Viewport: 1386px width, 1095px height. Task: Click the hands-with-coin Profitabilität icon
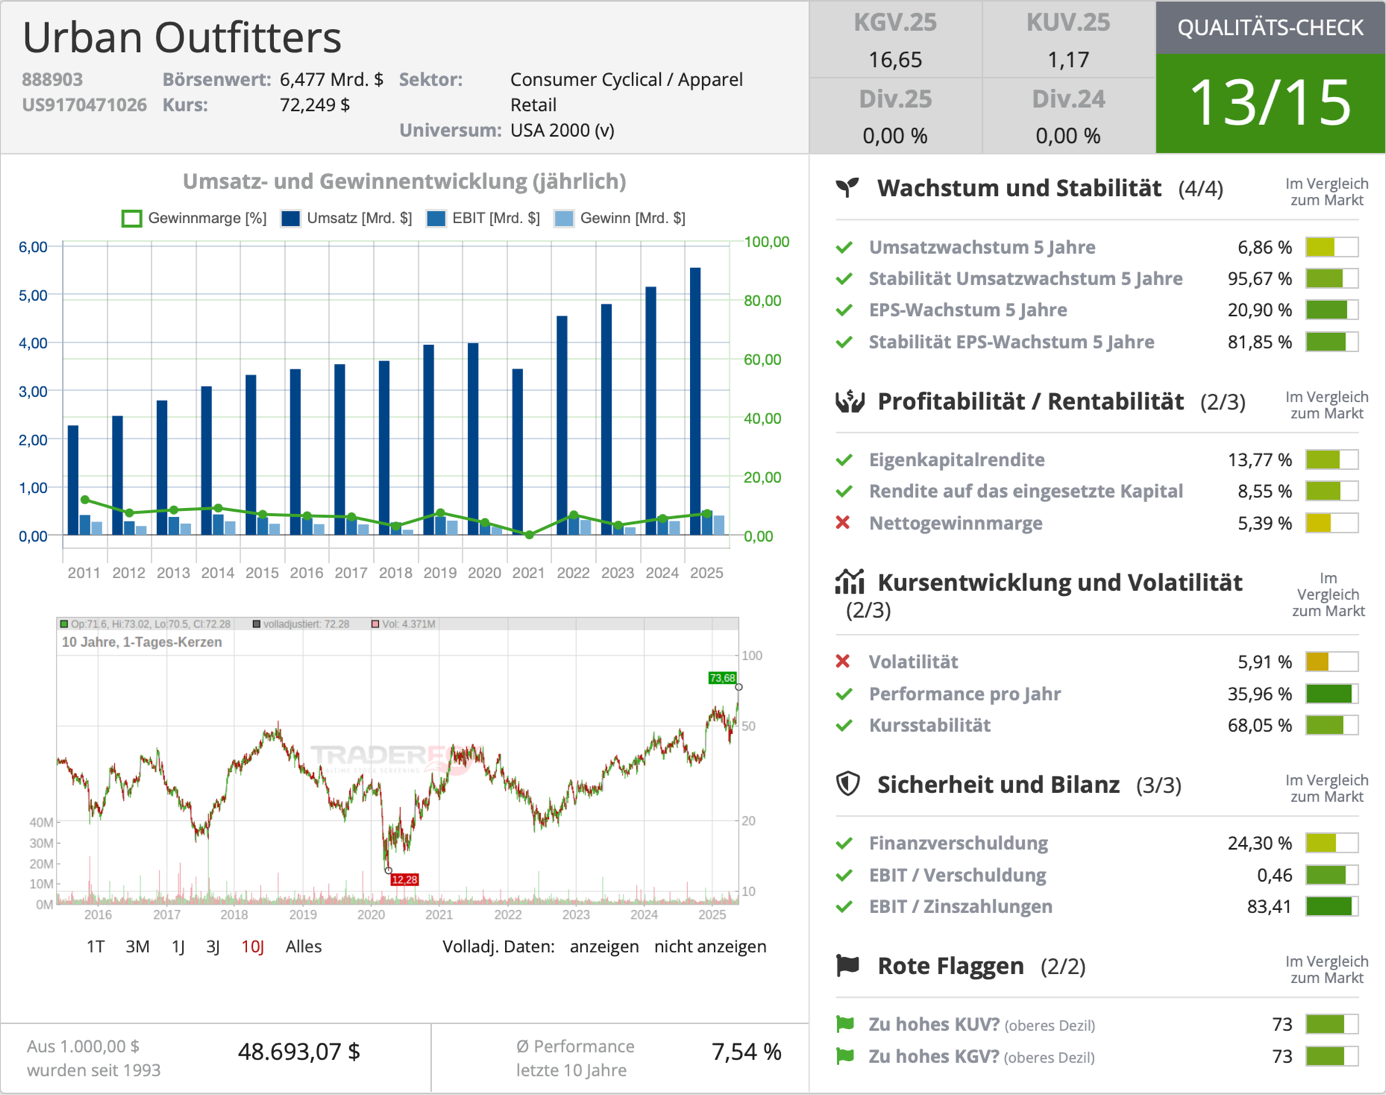coord(849,401)
